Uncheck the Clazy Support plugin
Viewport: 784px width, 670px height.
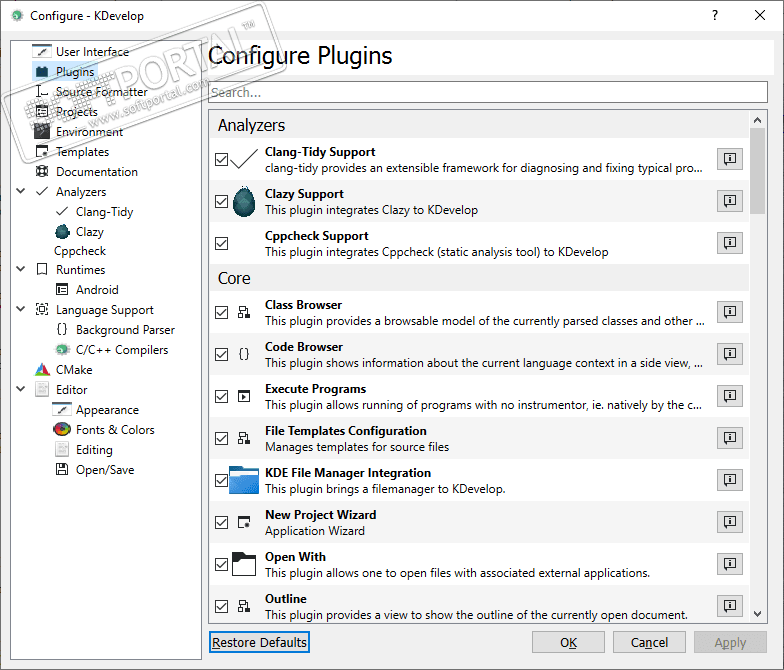click(x=222, y=202)
